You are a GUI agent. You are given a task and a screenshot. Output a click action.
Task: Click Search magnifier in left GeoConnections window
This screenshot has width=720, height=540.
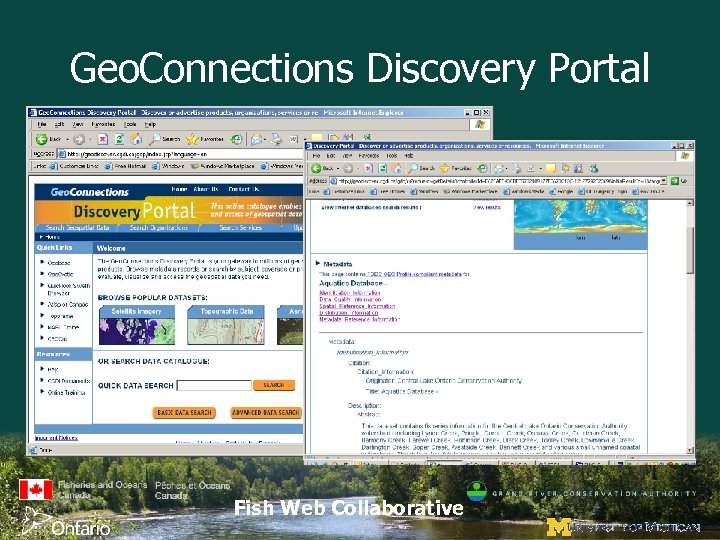pyautogui.click(x=155, y=139)
